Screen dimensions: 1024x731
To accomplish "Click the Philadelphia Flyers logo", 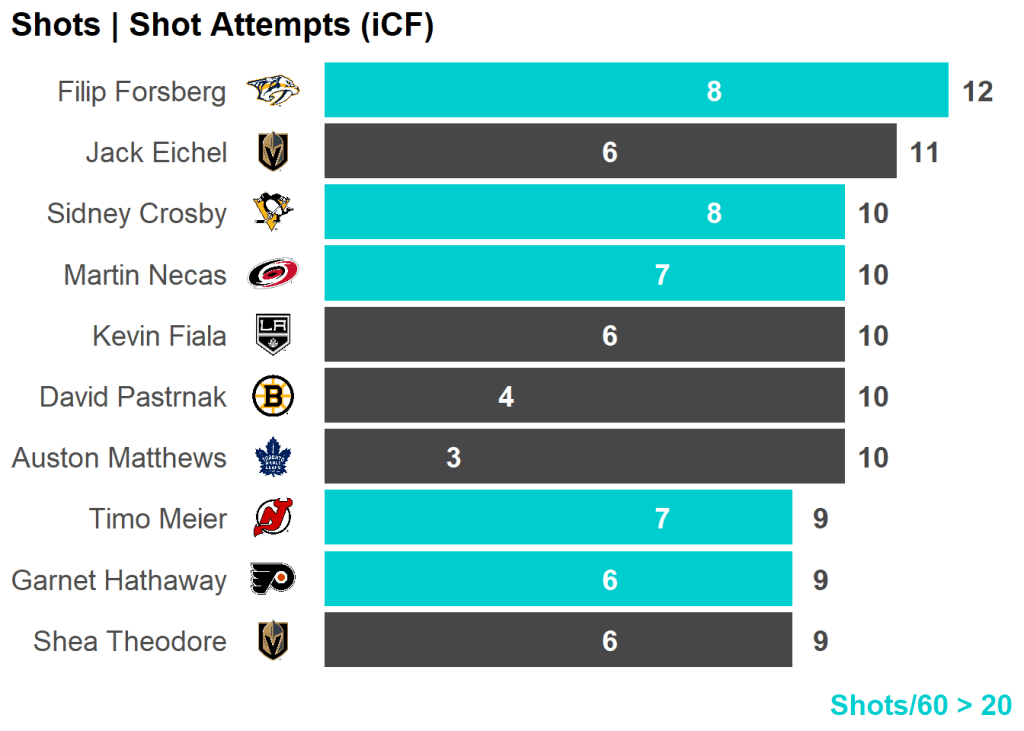I will 272,580.
